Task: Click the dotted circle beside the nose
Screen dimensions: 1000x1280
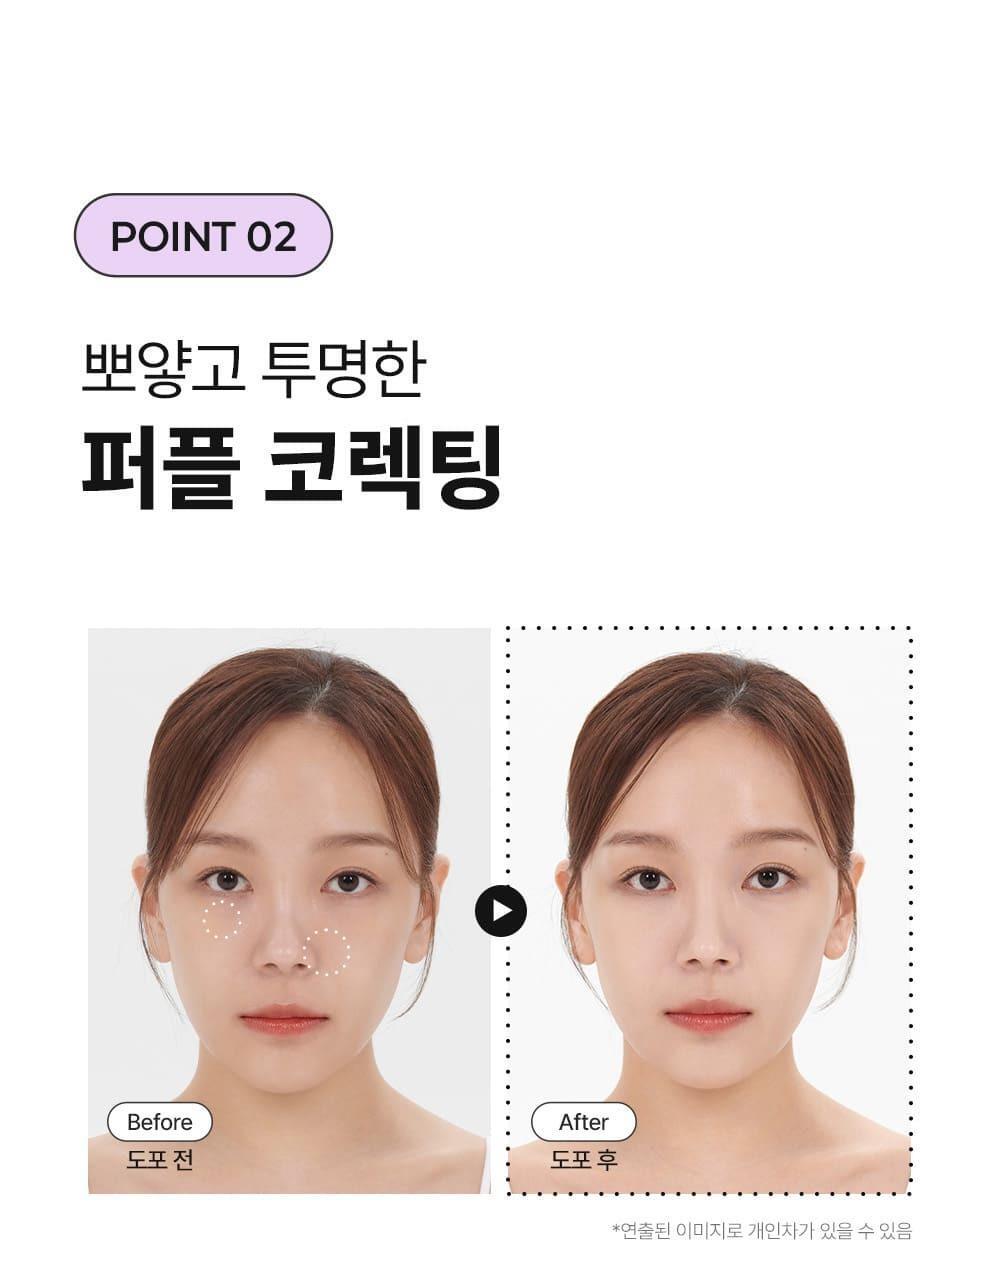Action: [x=328, y=951]
